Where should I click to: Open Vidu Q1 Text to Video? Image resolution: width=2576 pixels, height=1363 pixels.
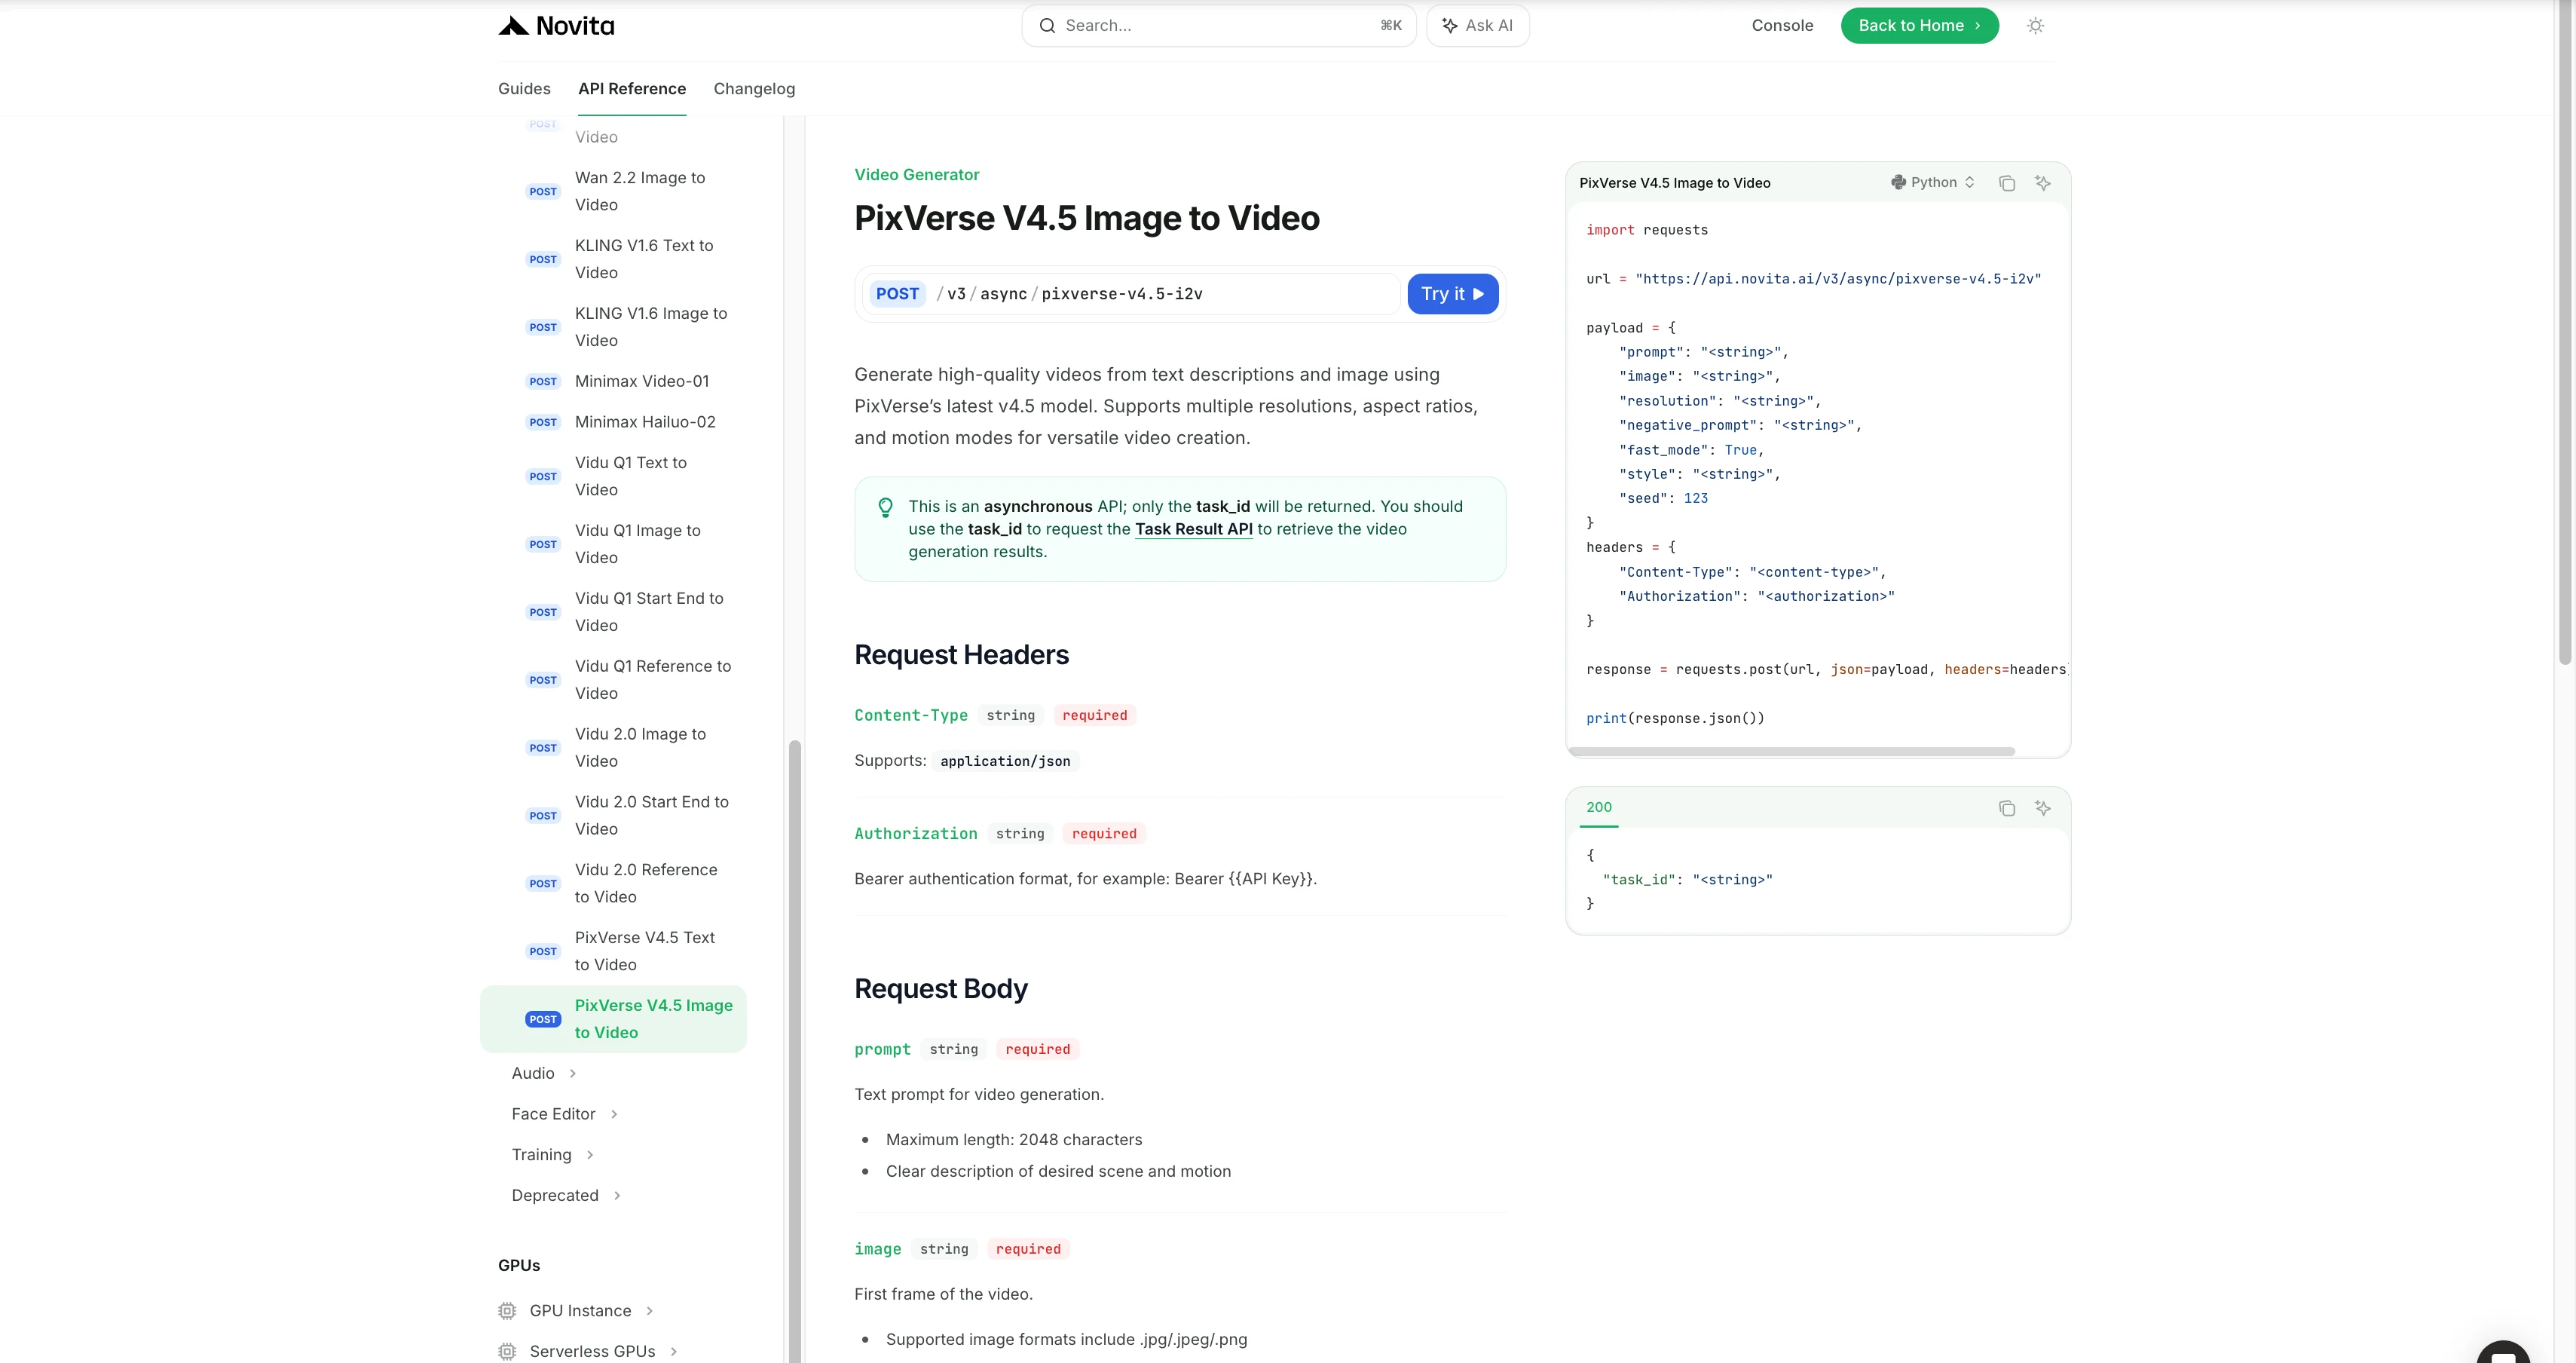[630, 477]
